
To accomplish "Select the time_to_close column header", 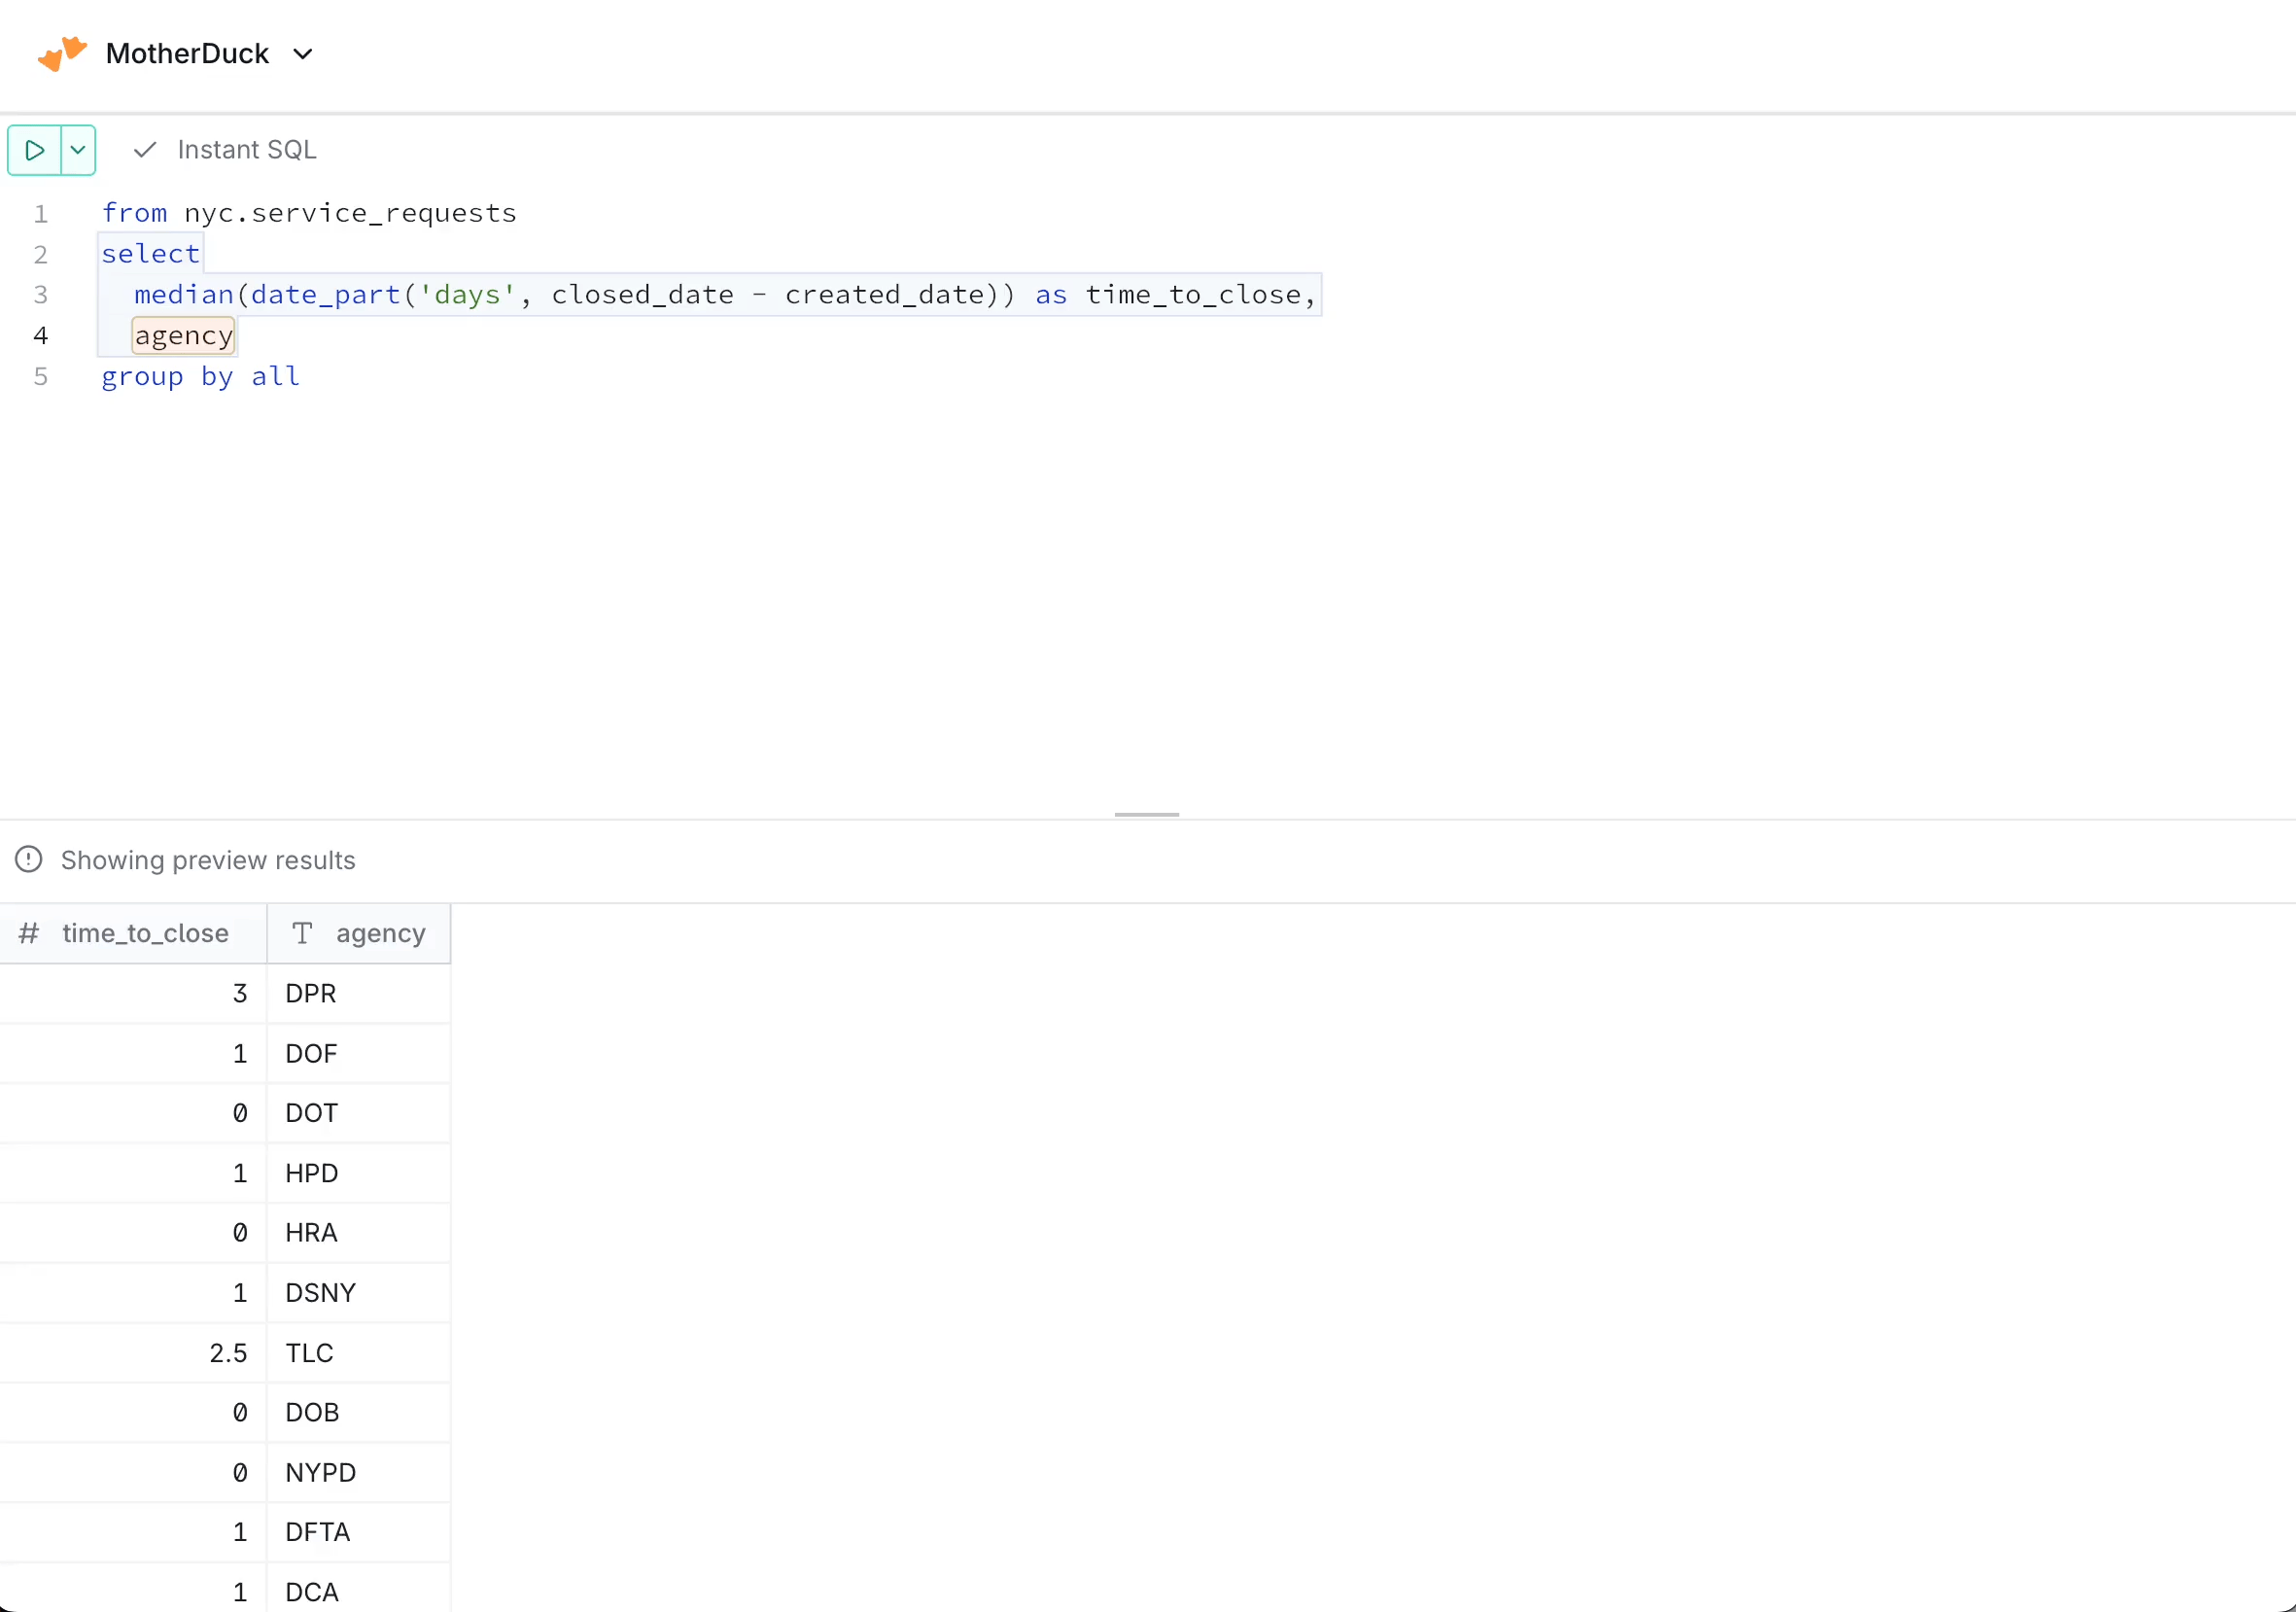I will point(145,933).
